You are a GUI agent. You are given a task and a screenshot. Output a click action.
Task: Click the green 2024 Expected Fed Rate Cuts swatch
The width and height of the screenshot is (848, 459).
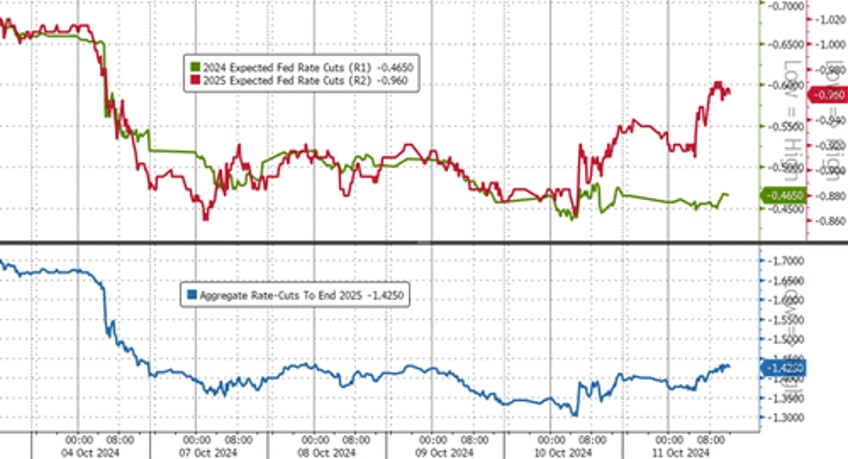point(195,68)
